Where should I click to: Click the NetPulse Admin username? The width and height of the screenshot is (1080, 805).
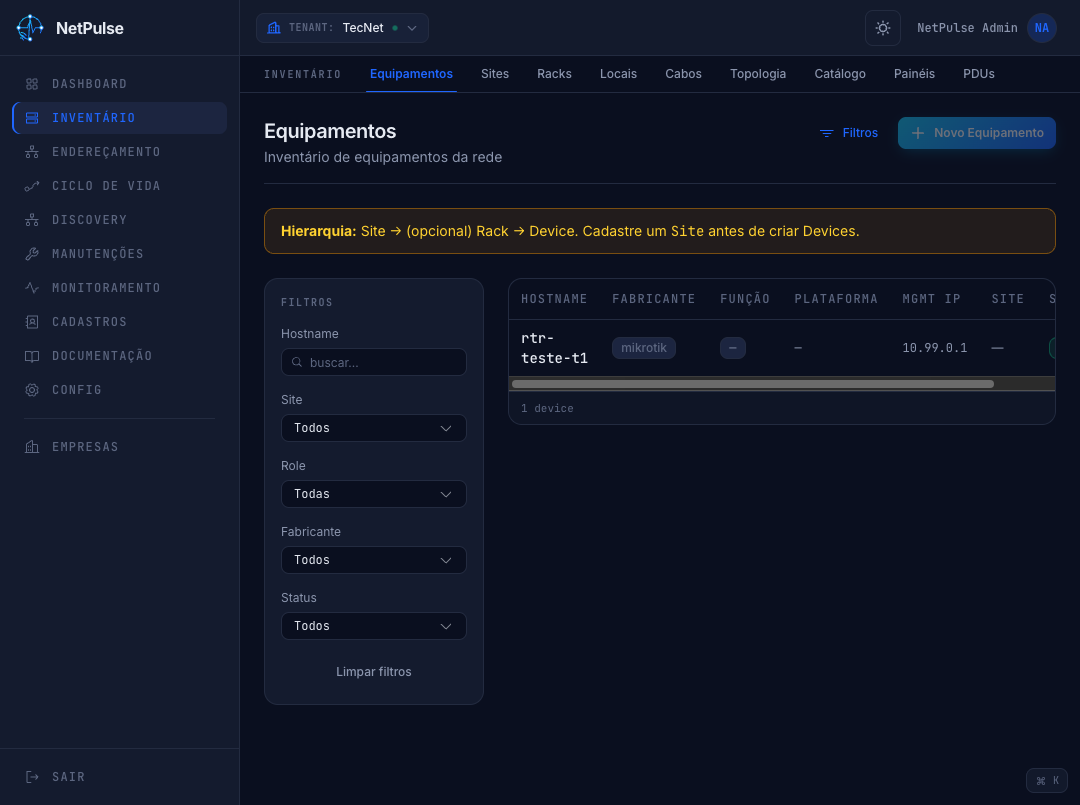click(x=967, y=28)
